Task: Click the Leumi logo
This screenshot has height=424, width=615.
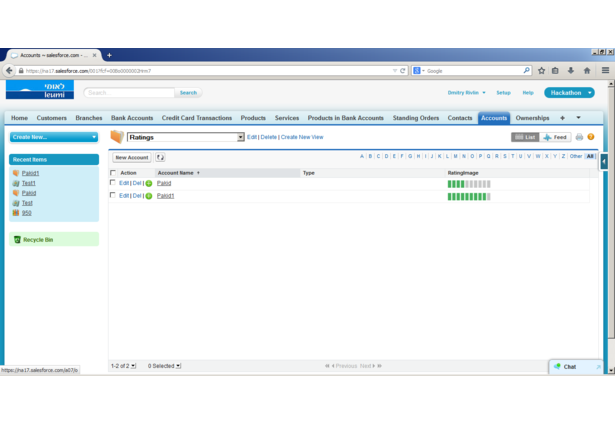Action: [40, 90]
